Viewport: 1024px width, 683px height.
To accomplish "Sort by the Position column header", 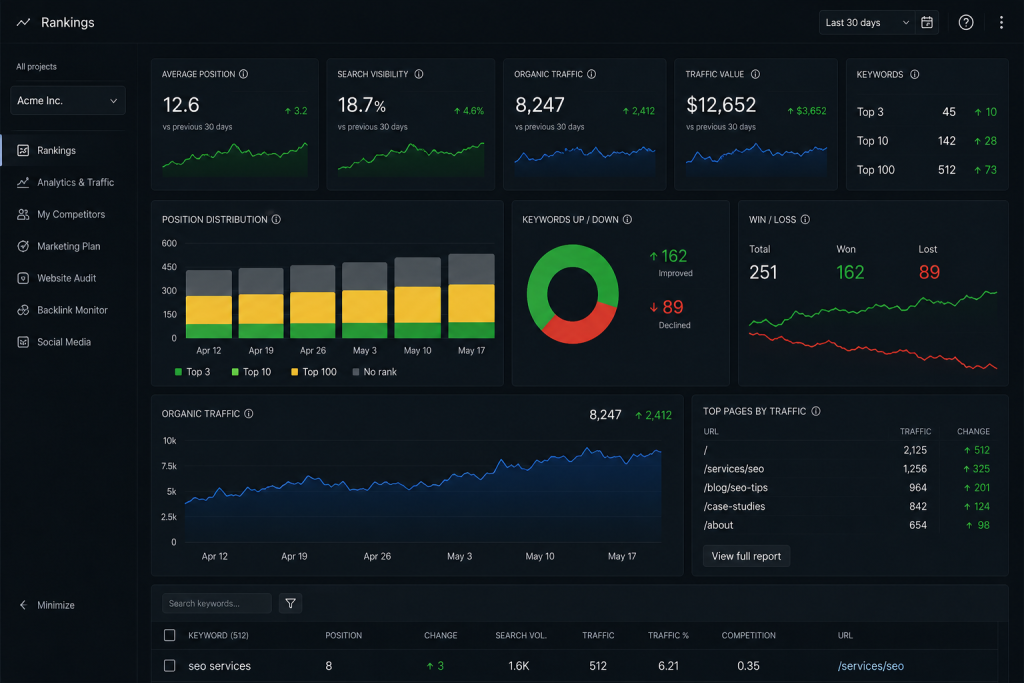I will point(344,635).
